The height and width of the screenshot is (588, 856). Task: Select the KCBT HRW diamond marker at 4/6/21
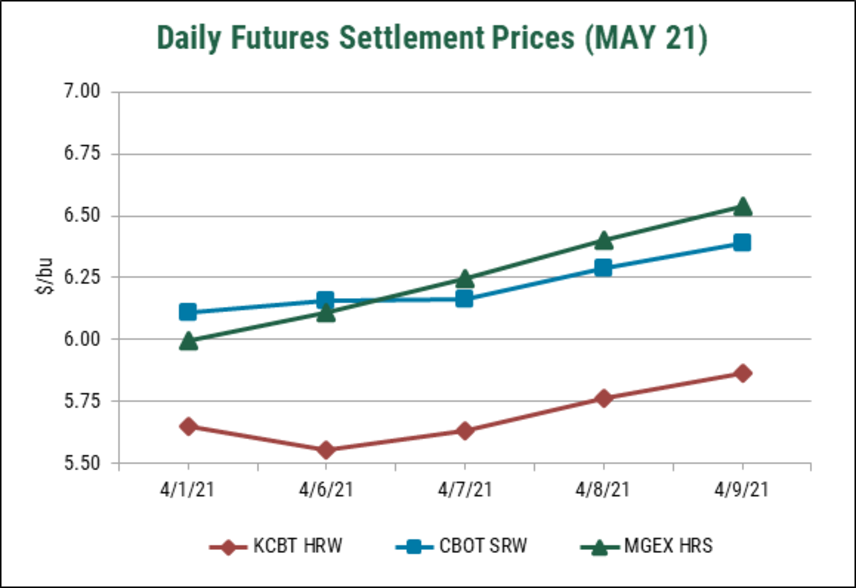point(326,450)
